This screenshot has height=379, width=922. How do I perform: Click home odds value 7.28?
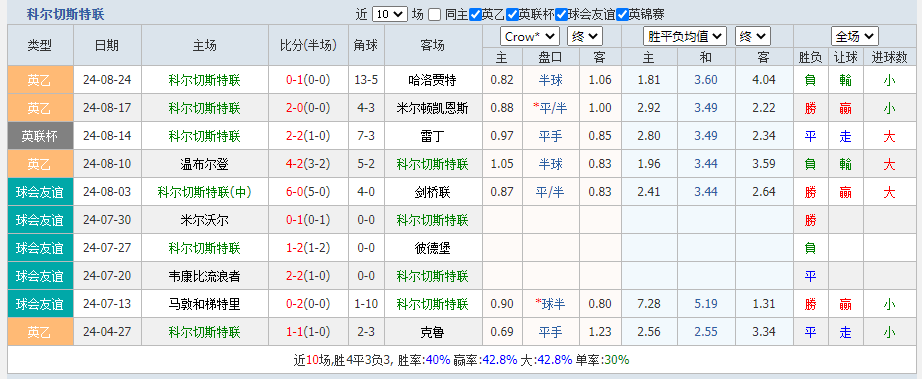pyautogui.click(x=649, y=304)
